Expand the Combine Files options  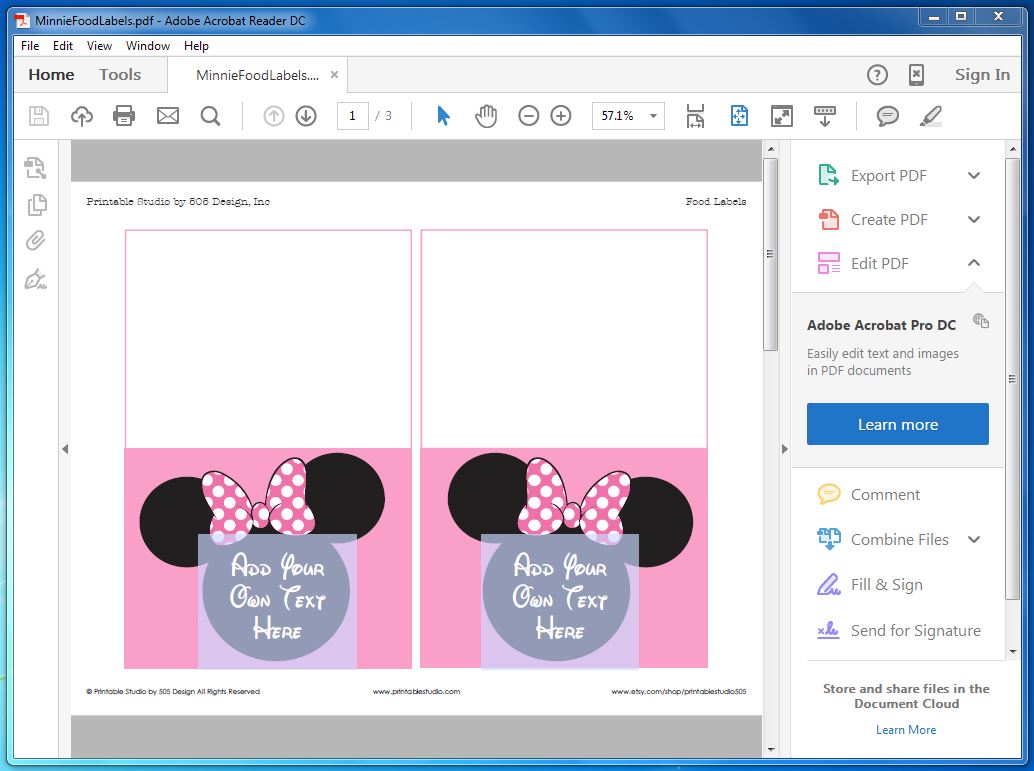click(x=973, y=539)
